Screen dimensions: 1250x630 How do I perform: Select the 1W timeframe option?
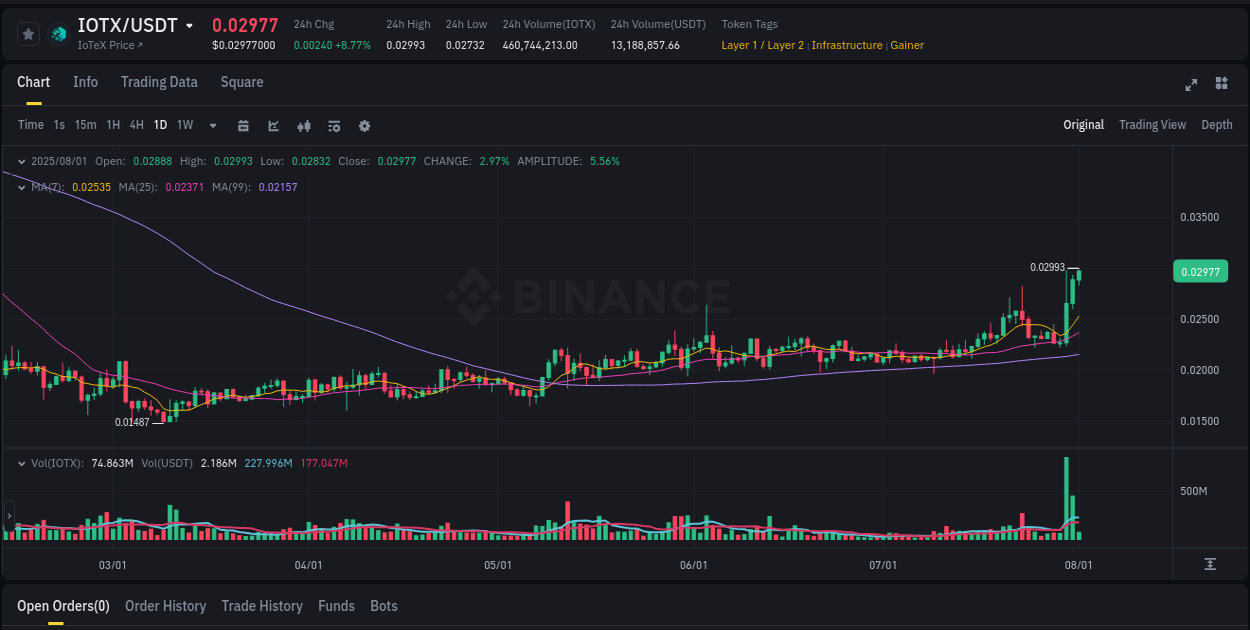(x=184, y=126)
